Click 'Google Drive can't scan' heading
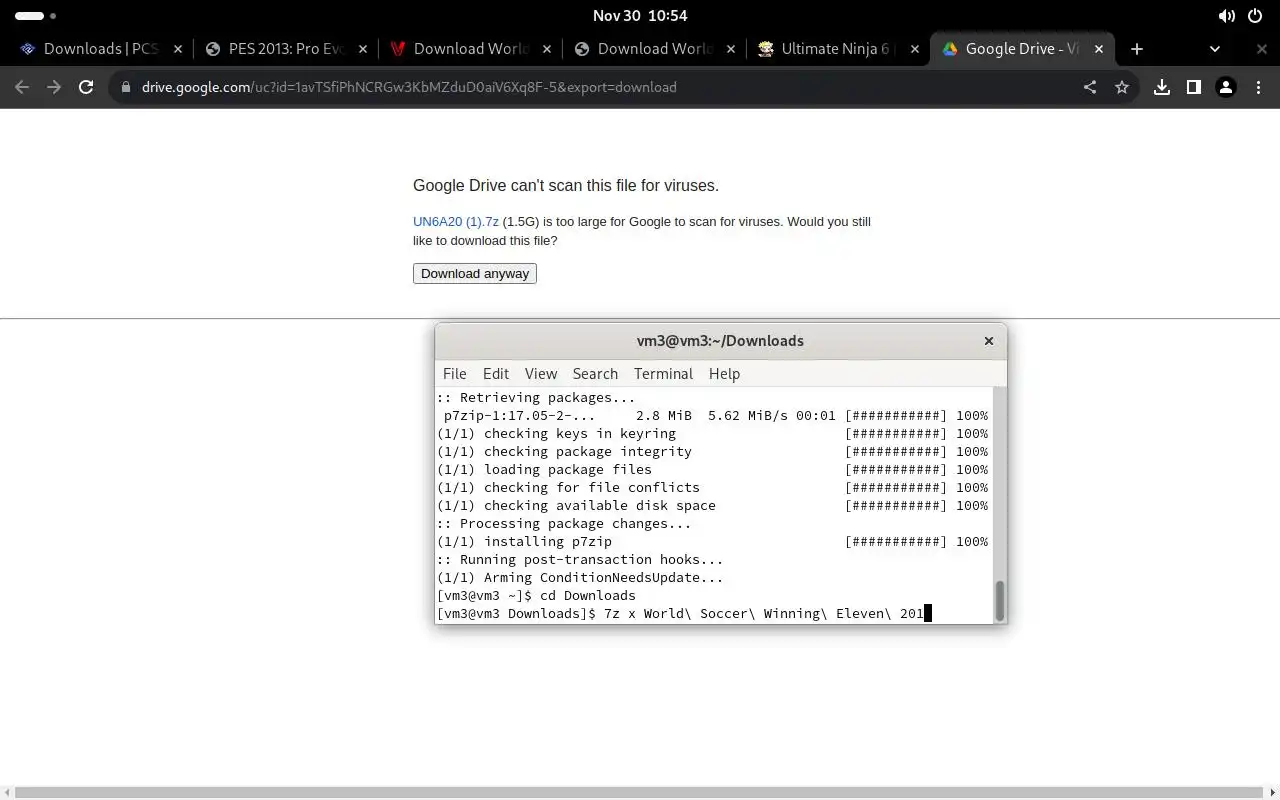This screenshot has height=800, width=1280. [566, 186]
